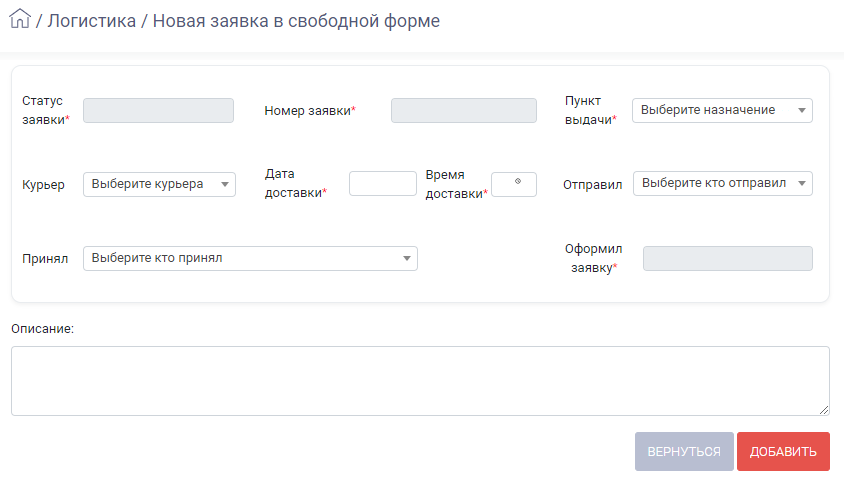
Task: Open the Выберите назначение dropdown
Action: click(722, 110)
